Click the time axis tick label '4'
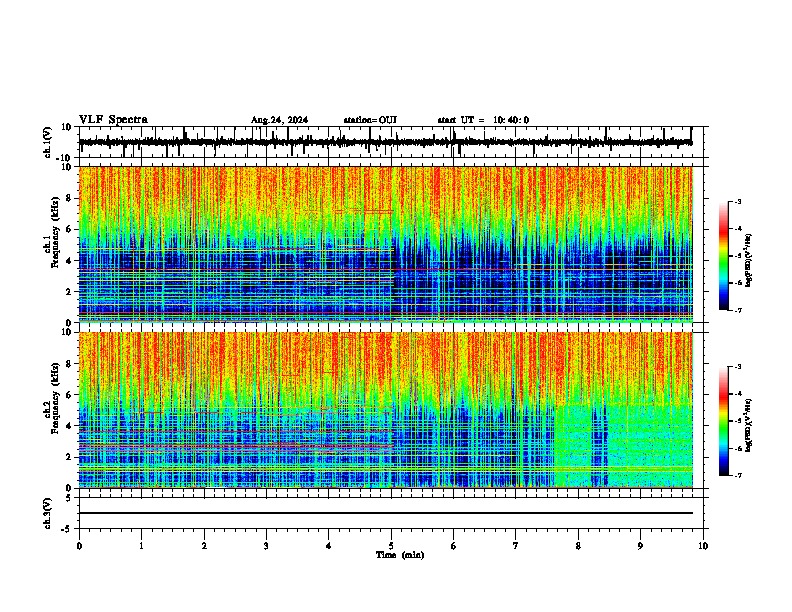 click(329, 546)
